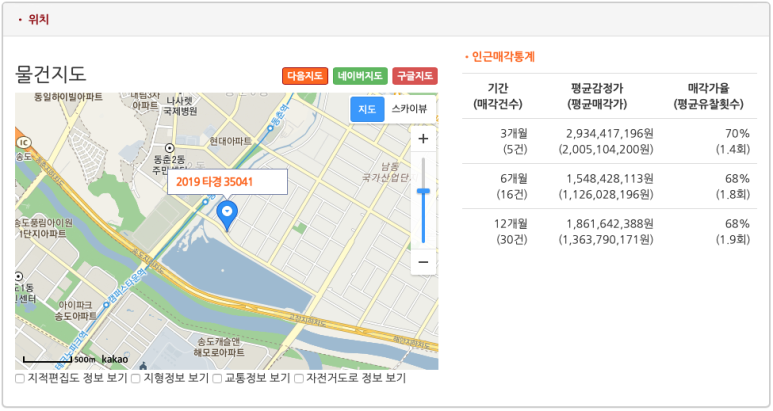Zoom in the map with plus button
Image resolution: width=773 pixels, height=411 pixels.
[423, 139]
